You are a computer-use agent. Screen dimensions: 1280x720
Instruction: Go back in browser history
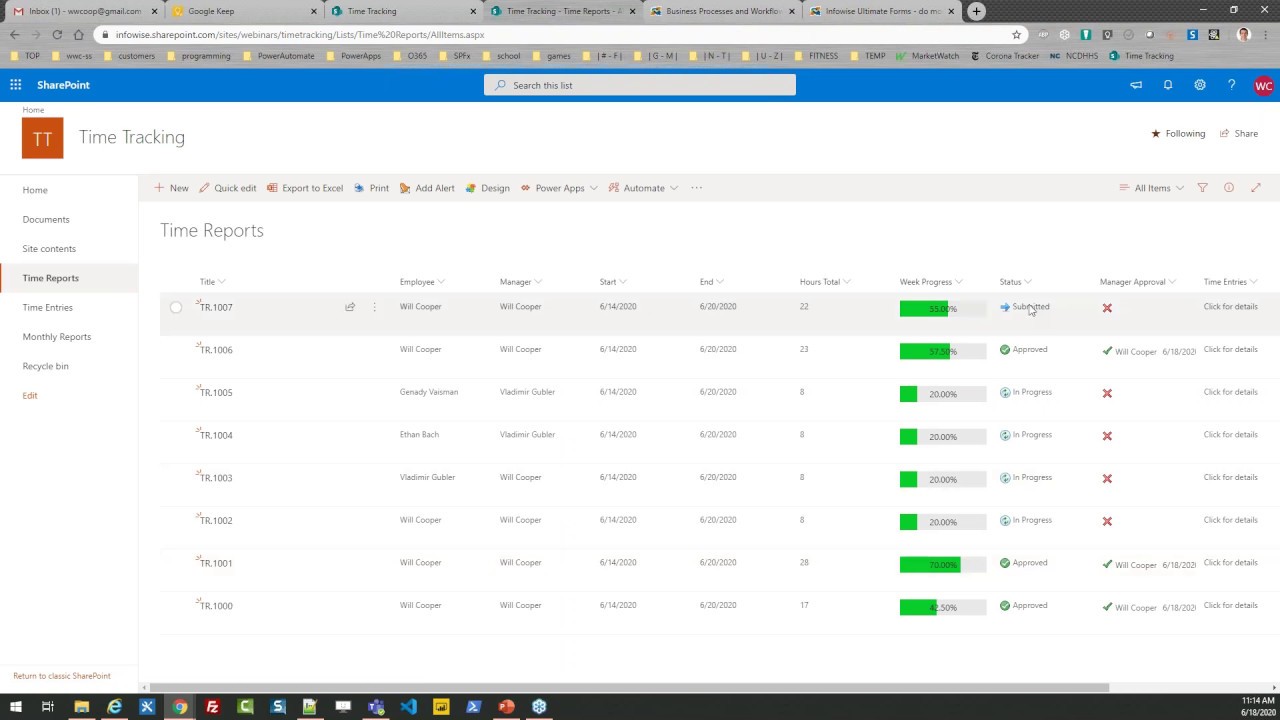pos(14,34)
